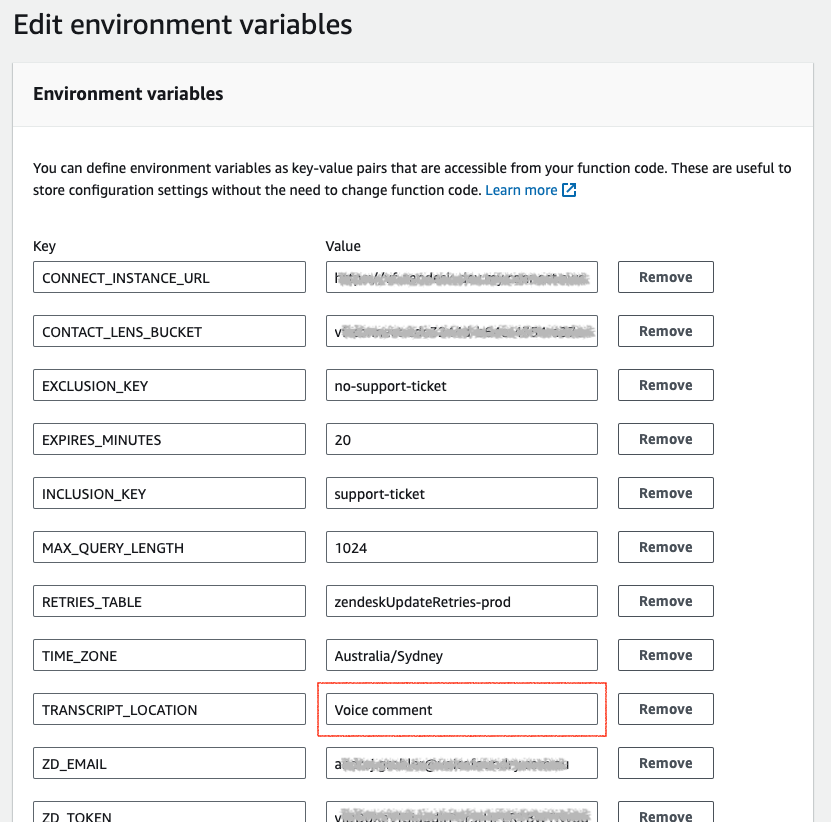The width and height of the screenshot is (831, 822).
Task: Focus the Voice comment value field
Action: [x=461, y=710]
